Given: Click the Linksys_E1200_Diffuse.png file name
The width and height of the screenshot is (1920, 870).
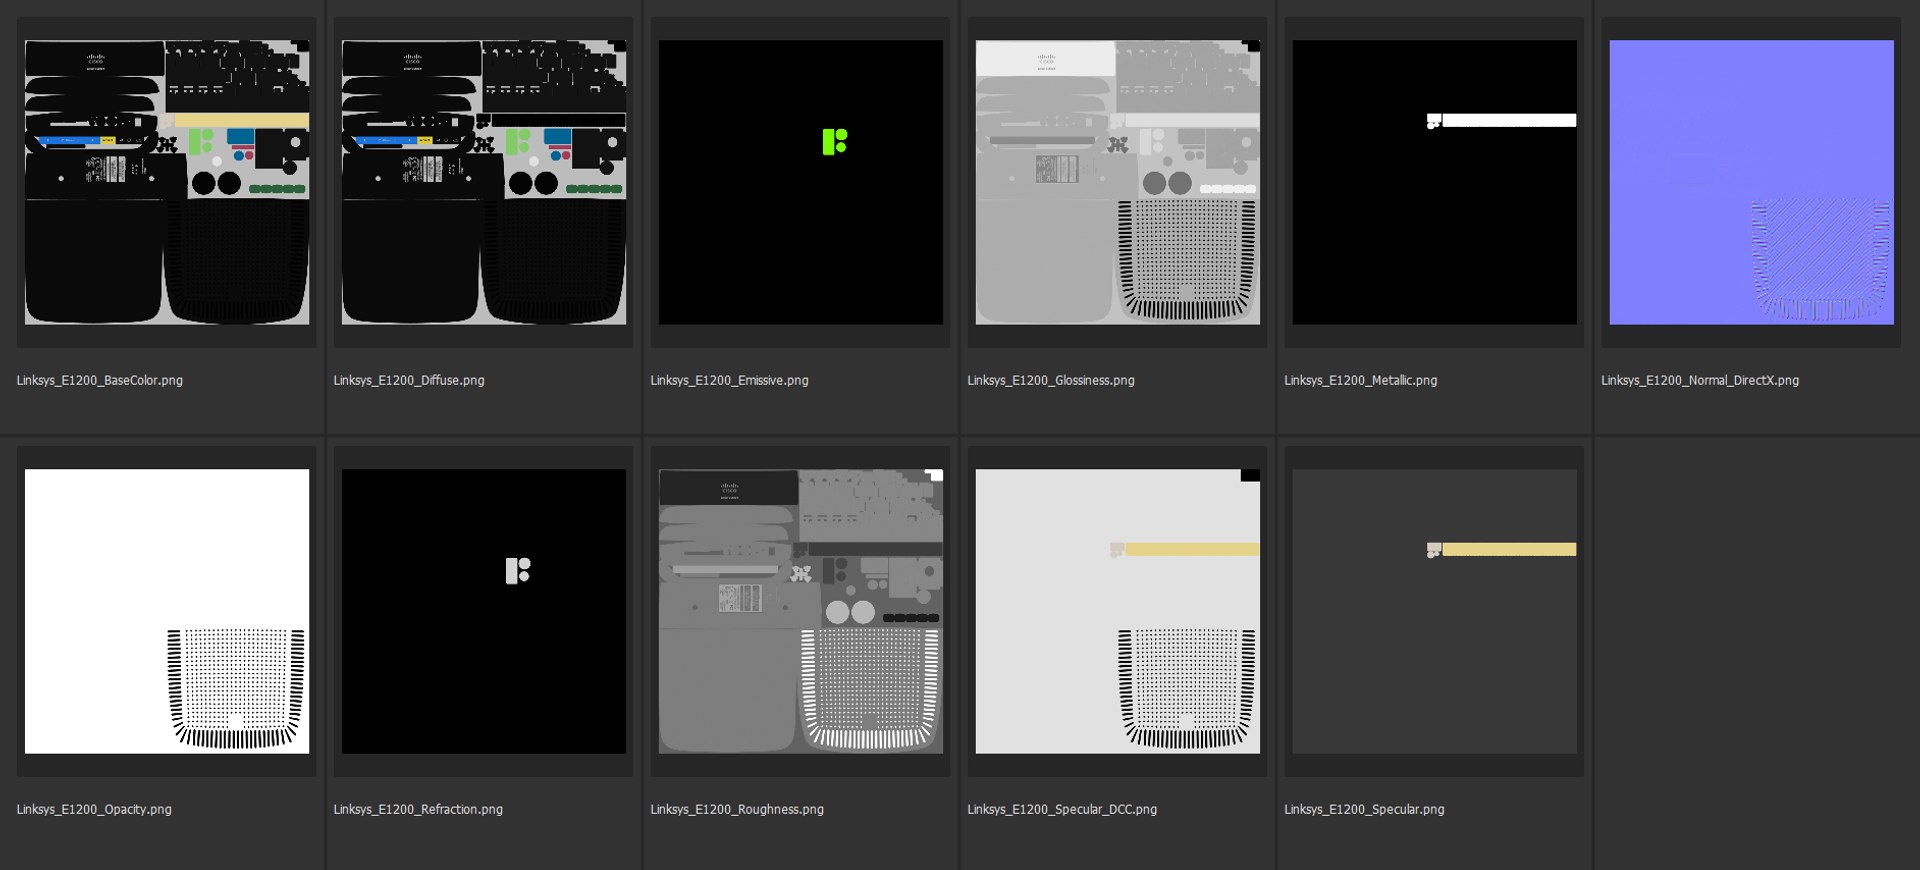Looking at the screenshot, I should pyautogui.click(x=409, y=381).
